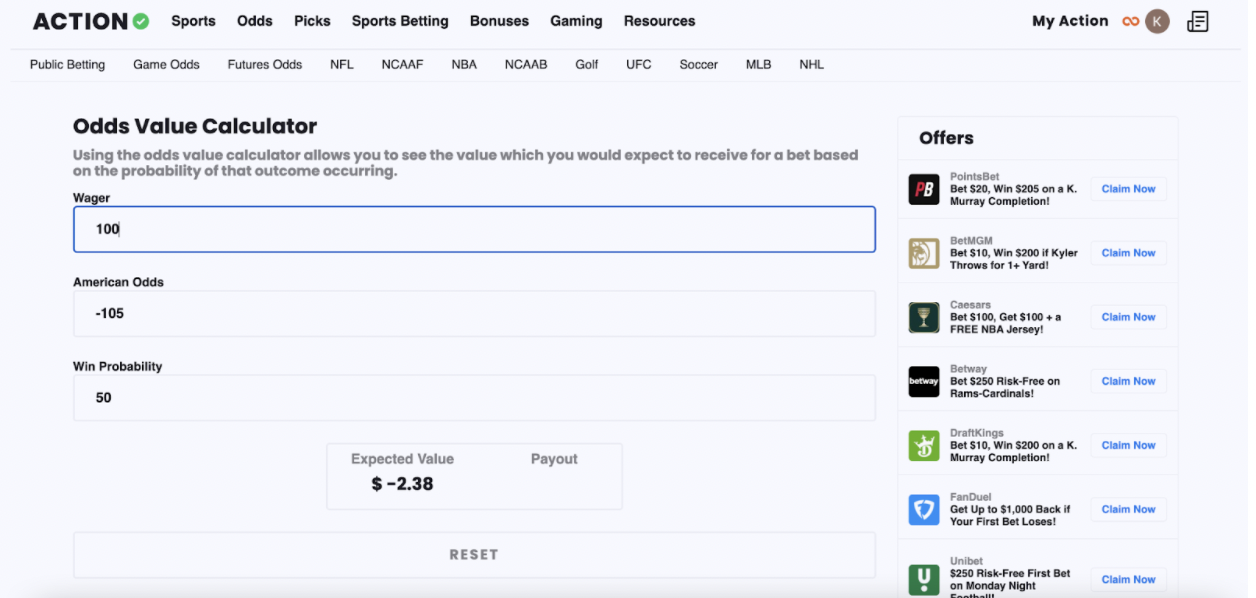The width and height of the screenshot is (1256, 598).
Task: Click the FanDuel shield logo
Action: click(x=924, y=509)
